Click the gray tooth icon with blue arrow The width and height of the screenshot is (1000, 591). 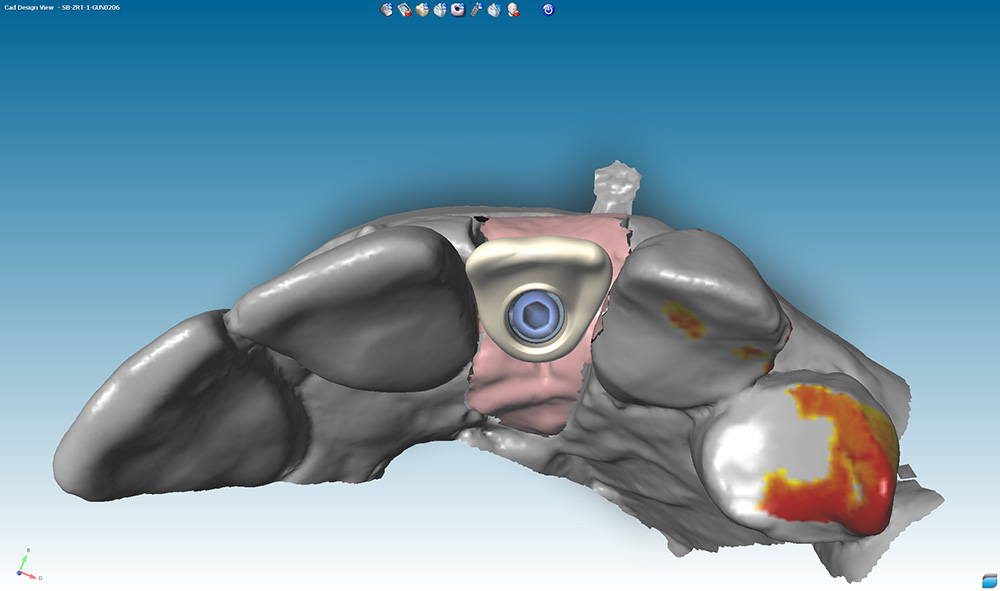tap(440, 9)
